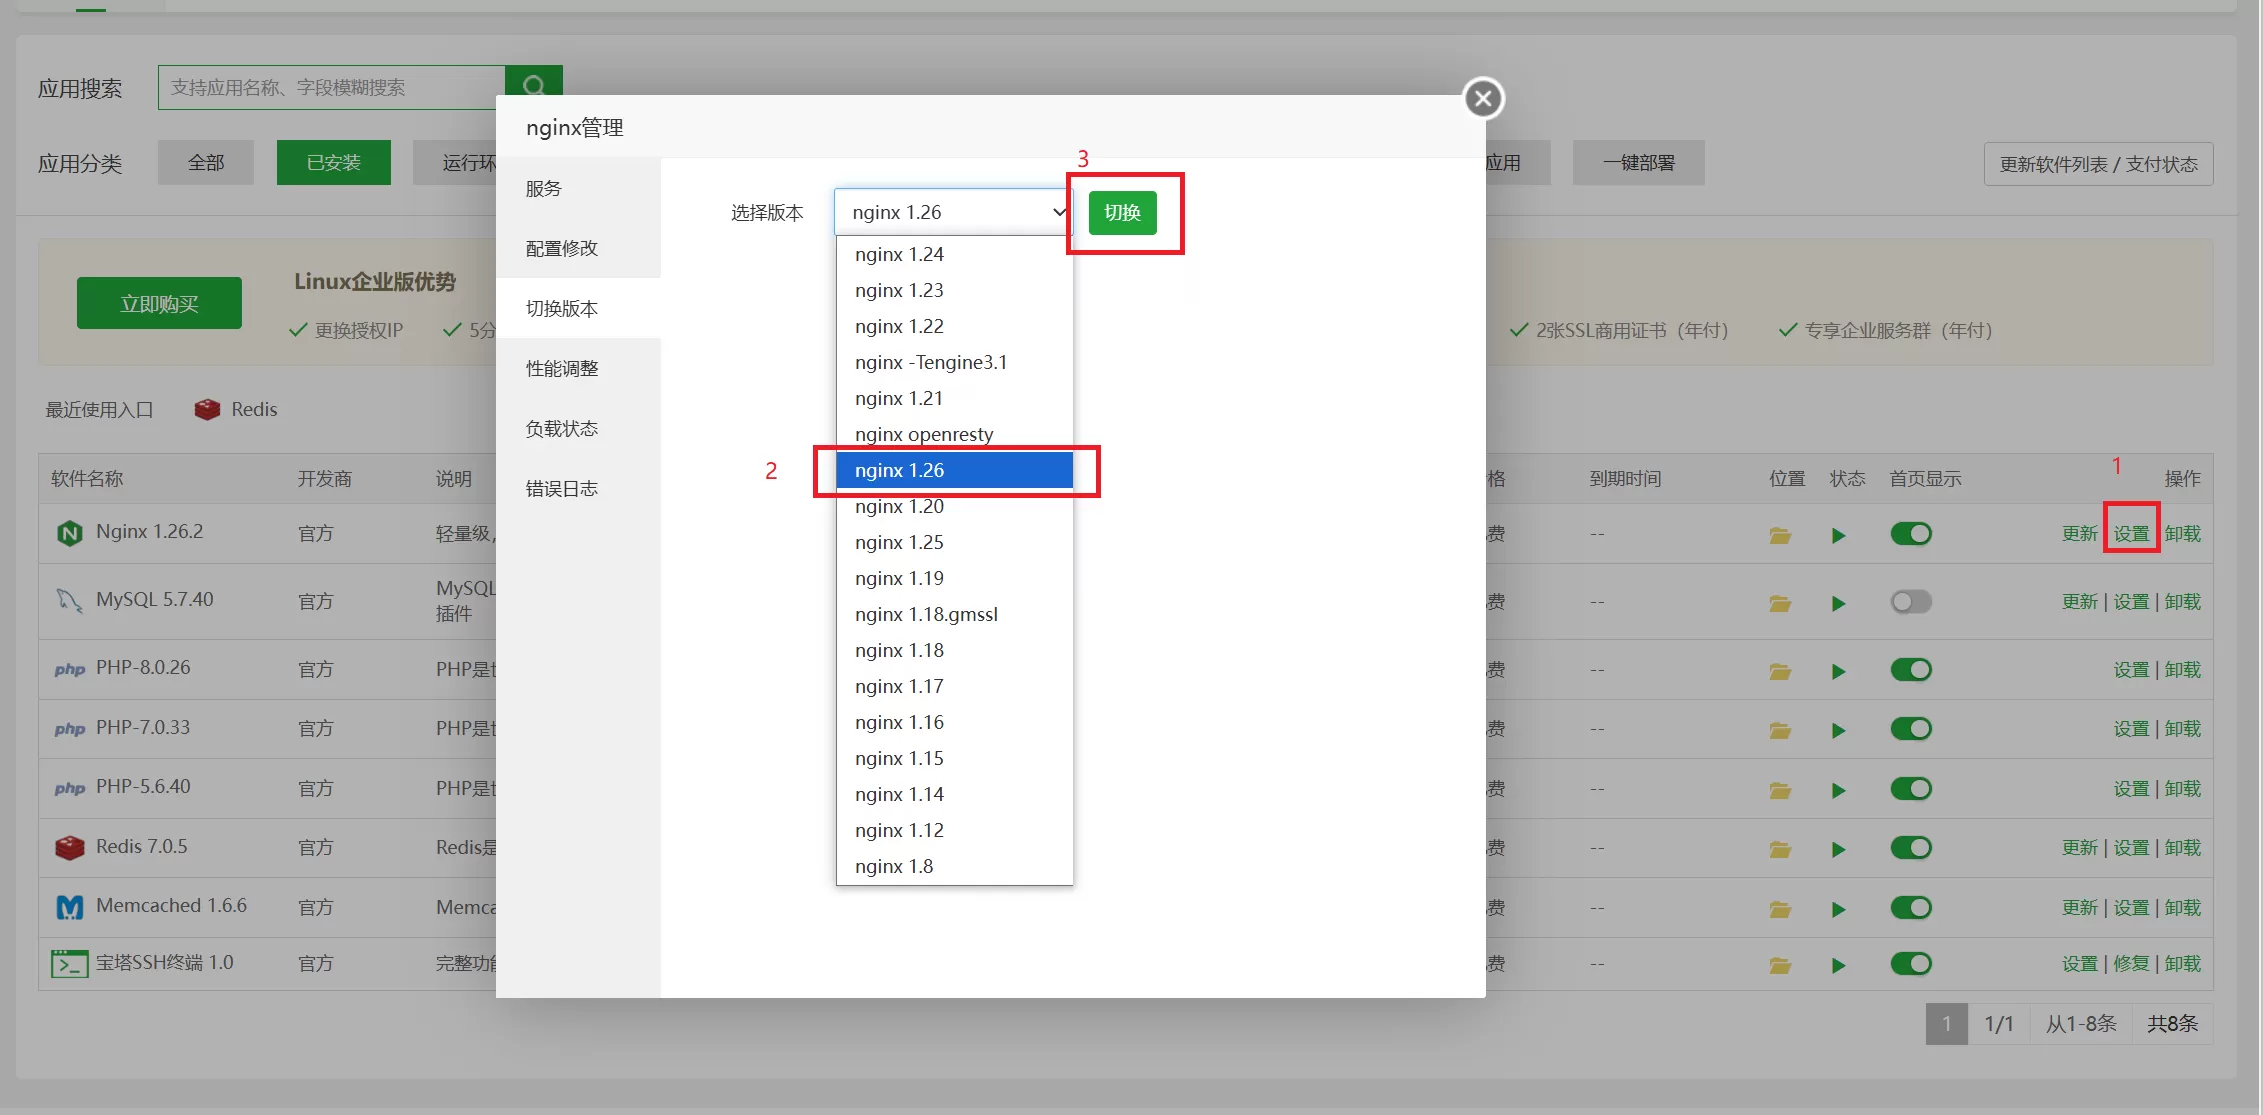Viewport: 2263px width, 1115px height.
Task: Open the 一键部署 category
Action: pyautogui.click(x=1638, y=162)
